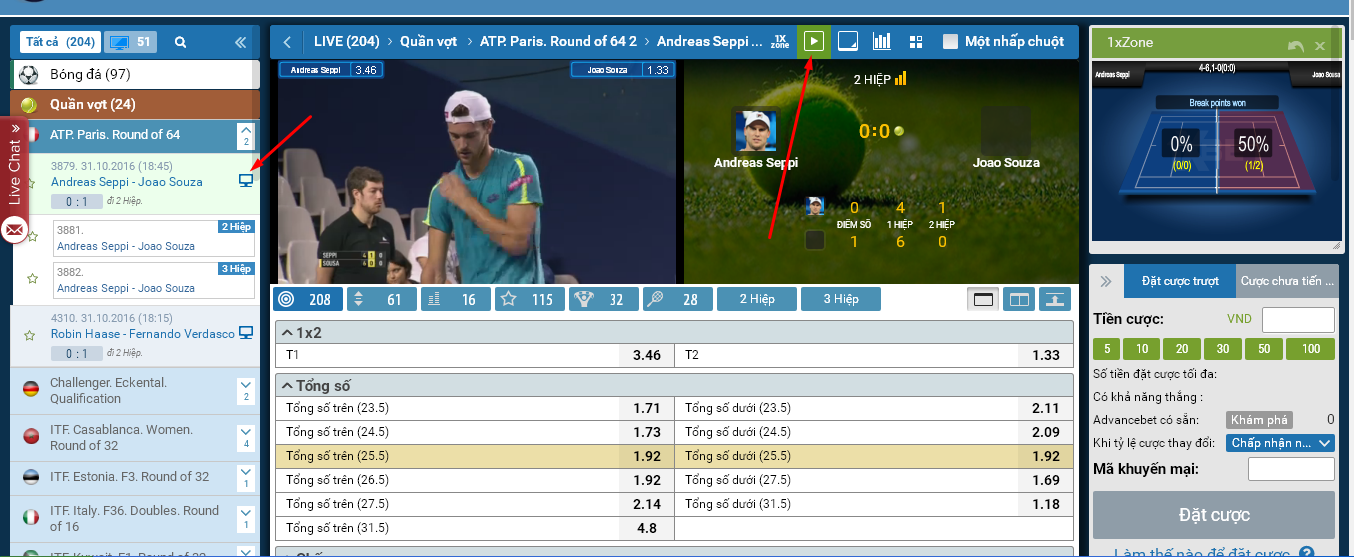
Task: Switch to the Đặt cược trượt tab
Action: point(1180,281)
